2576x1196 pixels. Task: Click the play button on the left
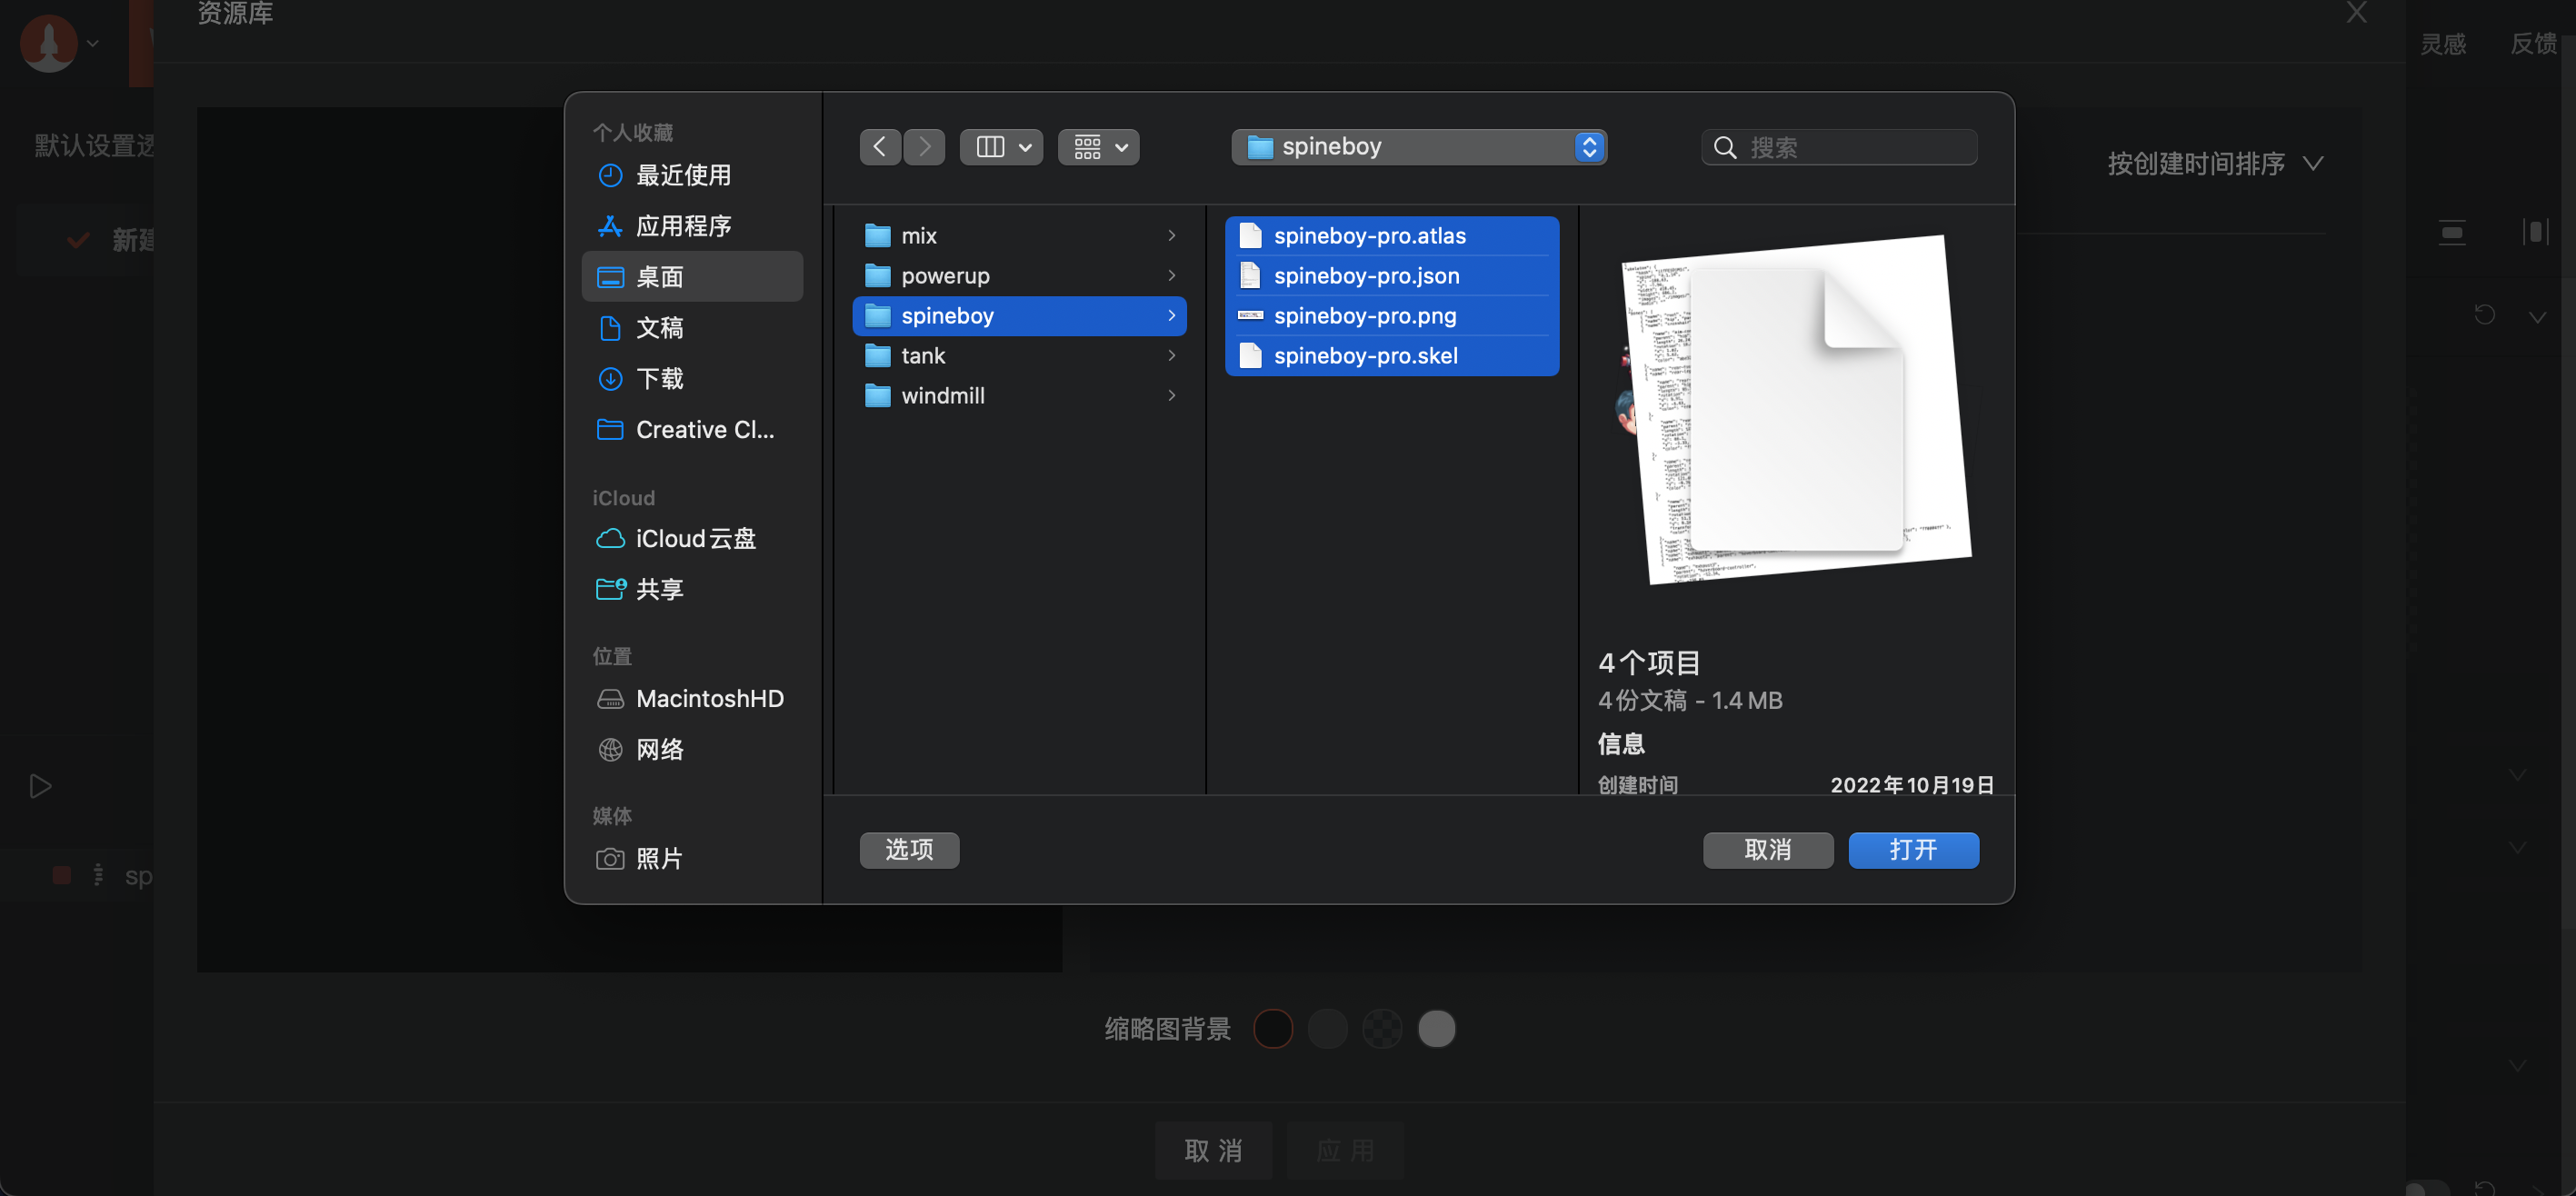pyautogui.click(x=40, y=786)
